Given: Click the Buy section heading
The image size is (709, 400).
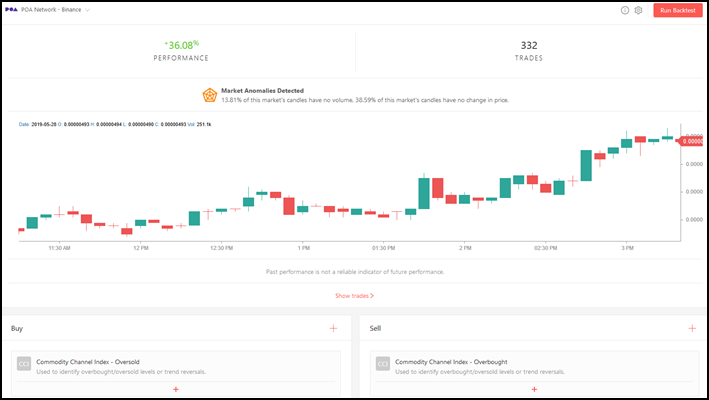Looking at the screenshot, I should 17,328.
